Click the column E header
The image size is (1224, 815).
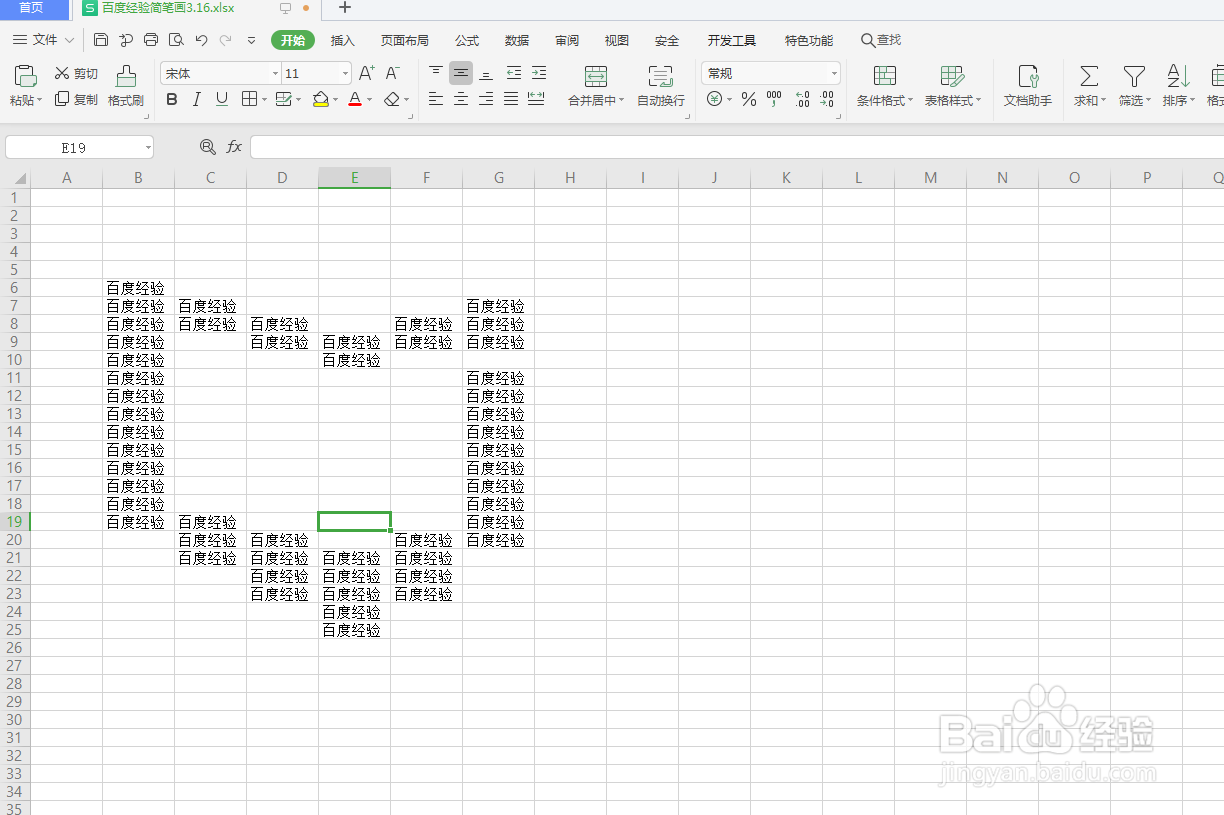pyautogui.click(x=354, y=178)
